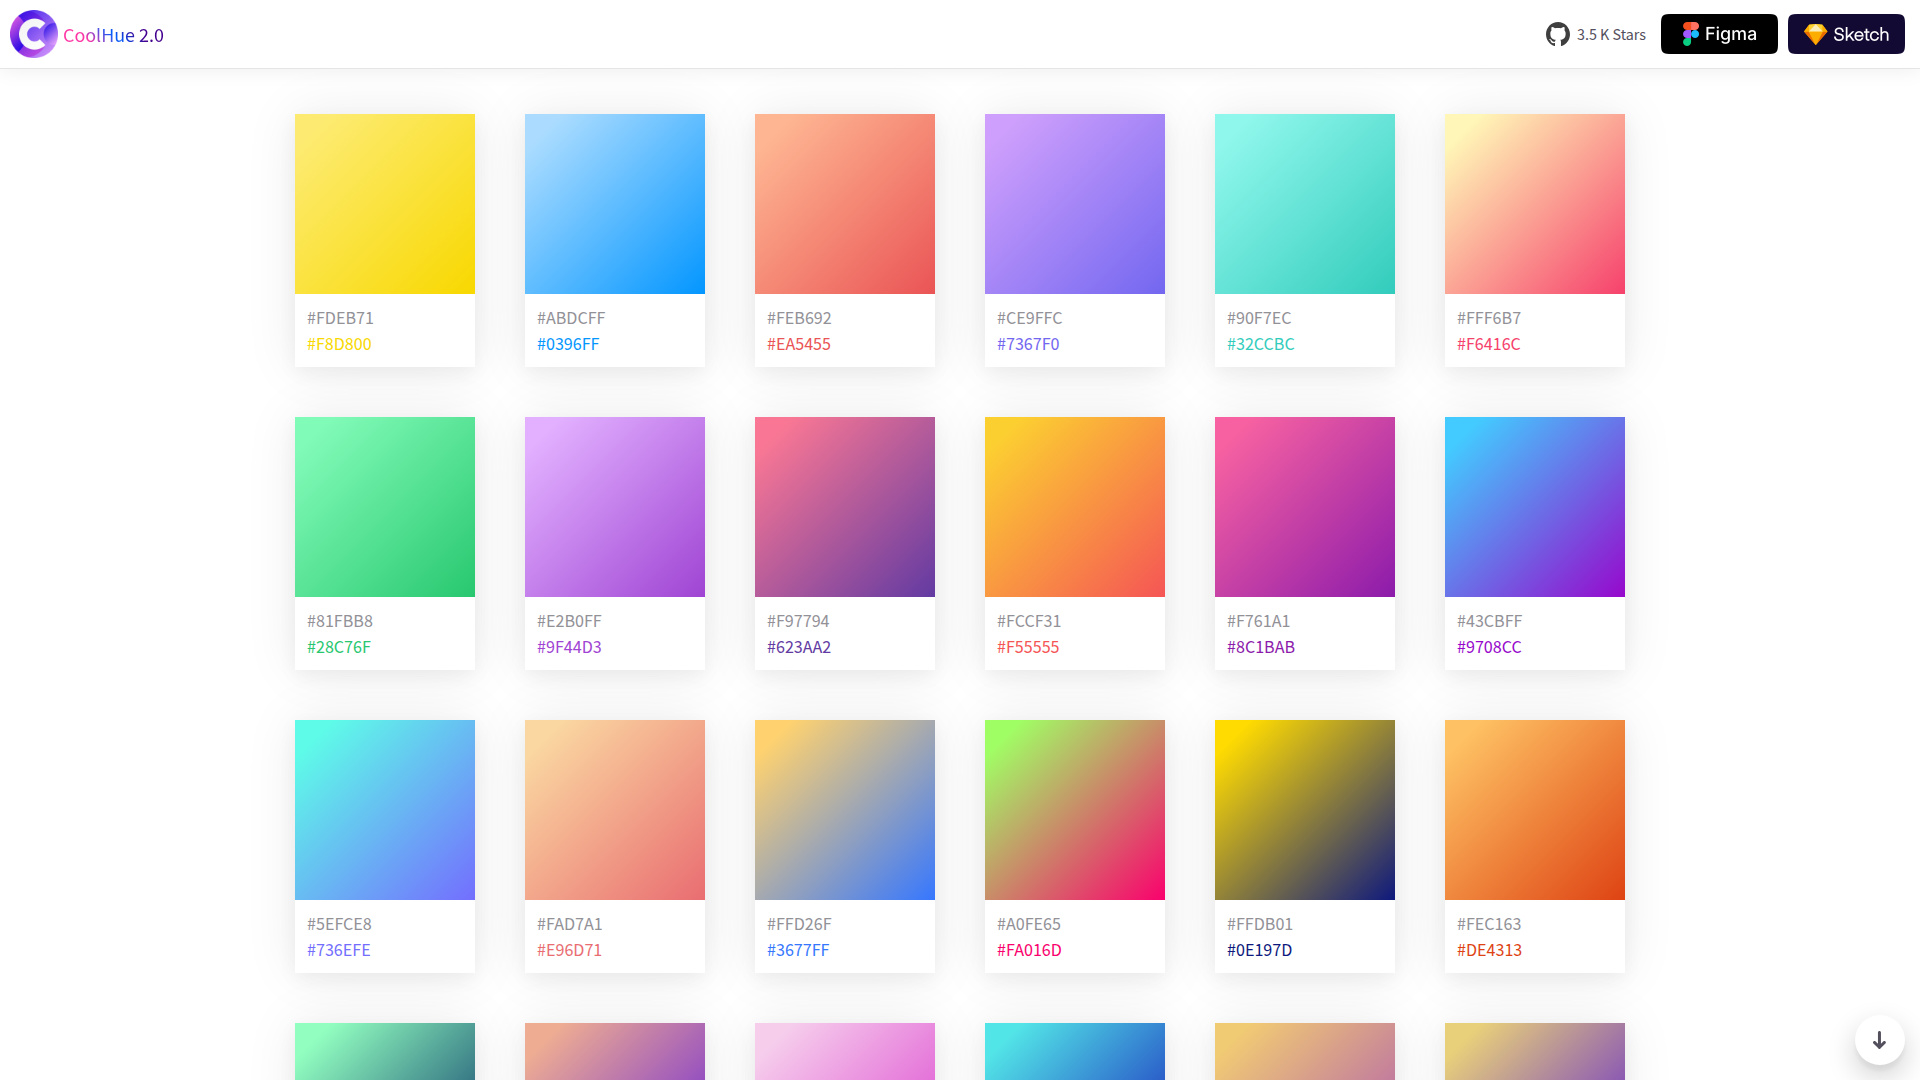The image size is (1920, 1080).
Task: Select the cyan #5EFCE8 gradient swatch
Action: pyautogui.click(x=385, y=810)
